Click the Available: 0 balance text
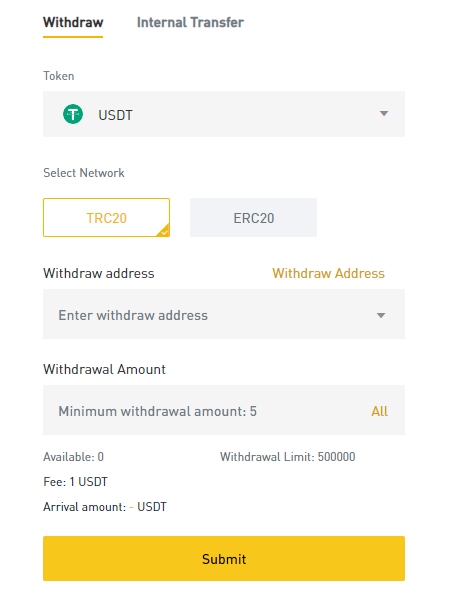Viewport: 471px width, 594px height. tap(74, 457)
